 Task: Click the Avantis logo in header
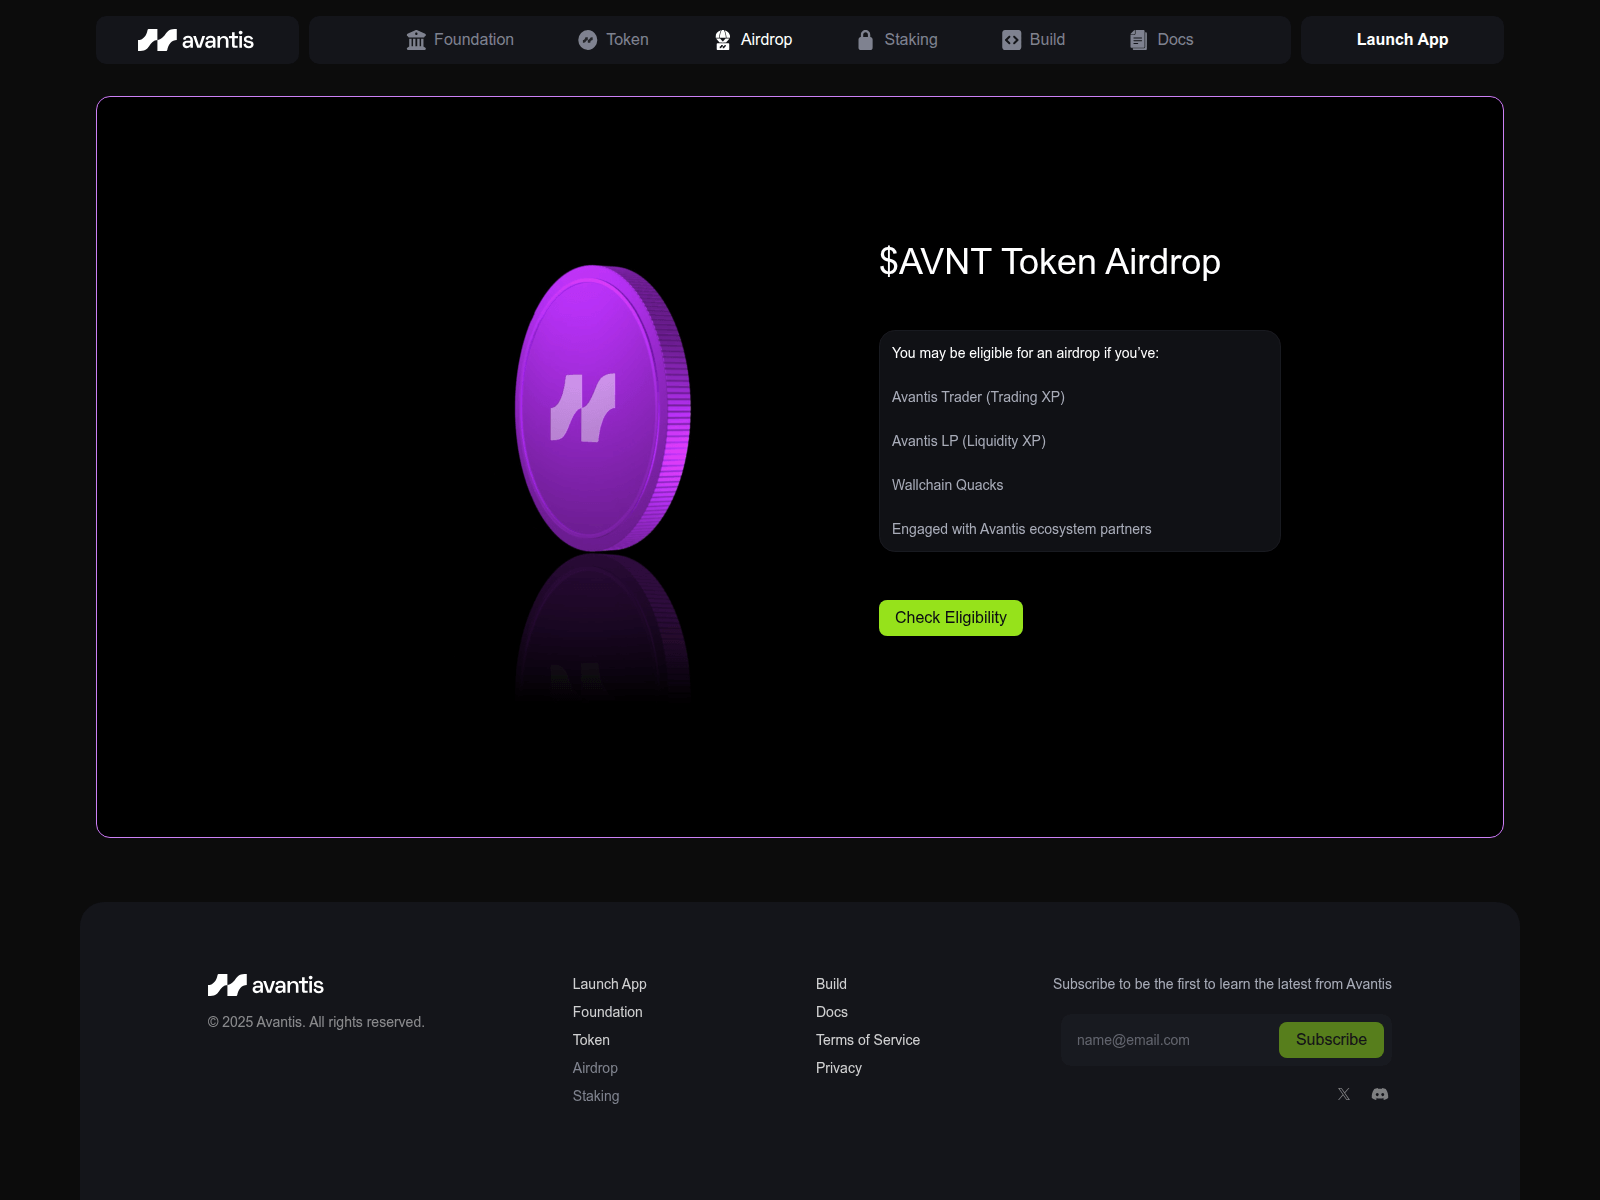pyautogui.click(x=196, y=40)
